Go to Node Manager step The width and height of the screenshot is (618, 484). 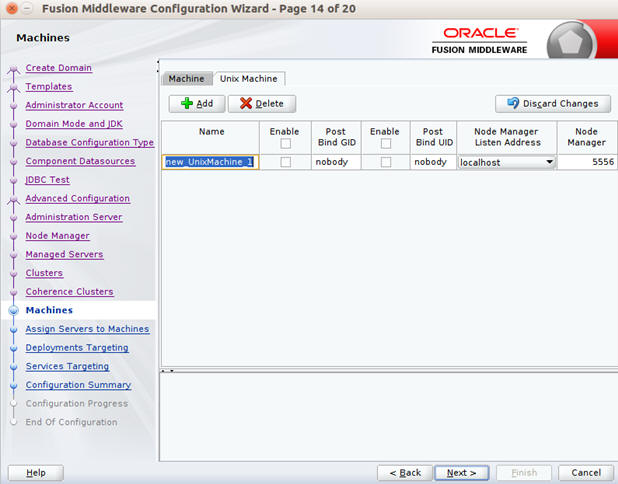(58, 236)
